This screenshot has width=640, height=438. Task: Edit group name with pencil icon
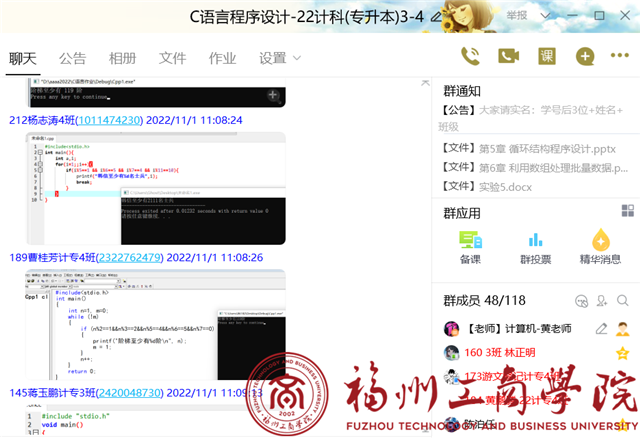click(601, 328)
